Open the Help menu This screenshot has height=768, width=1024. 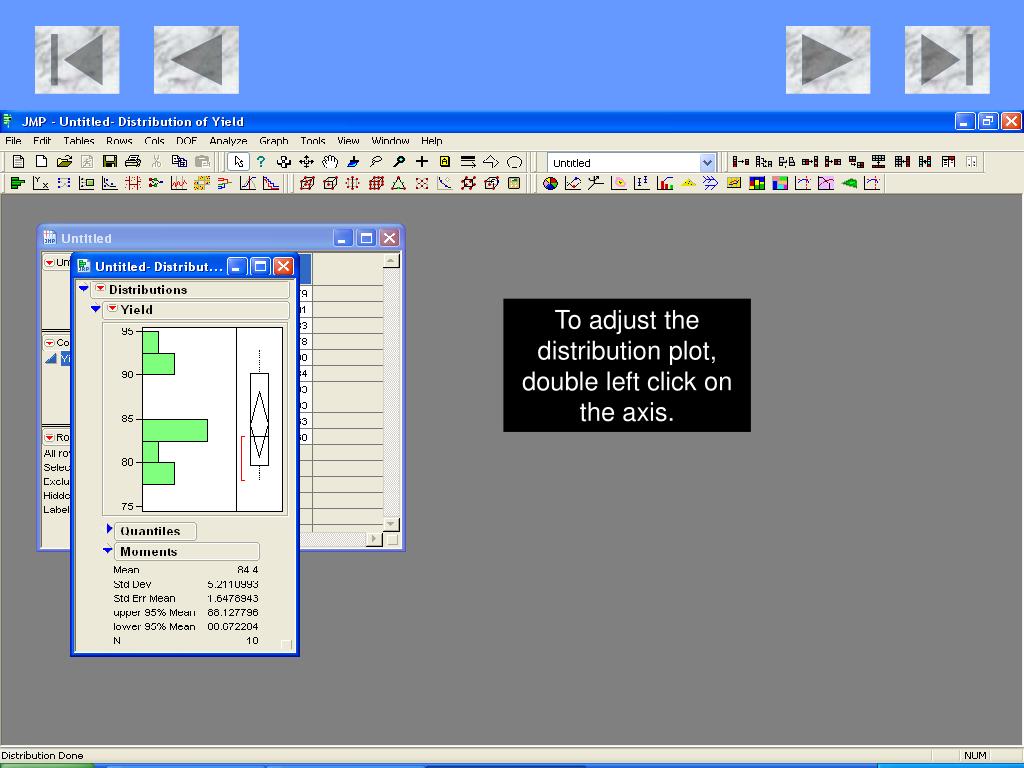coord(431,140)
